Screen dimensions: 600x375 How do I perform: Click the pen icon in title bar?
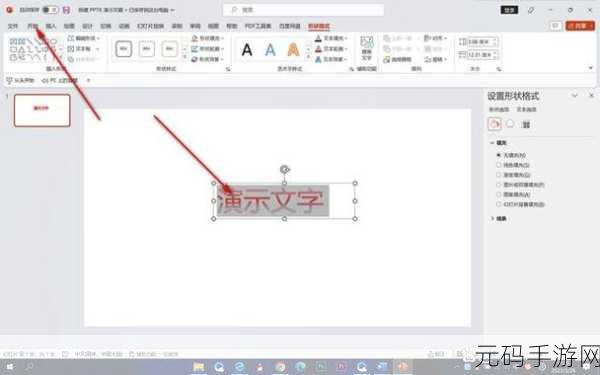(x=531, y=10)
